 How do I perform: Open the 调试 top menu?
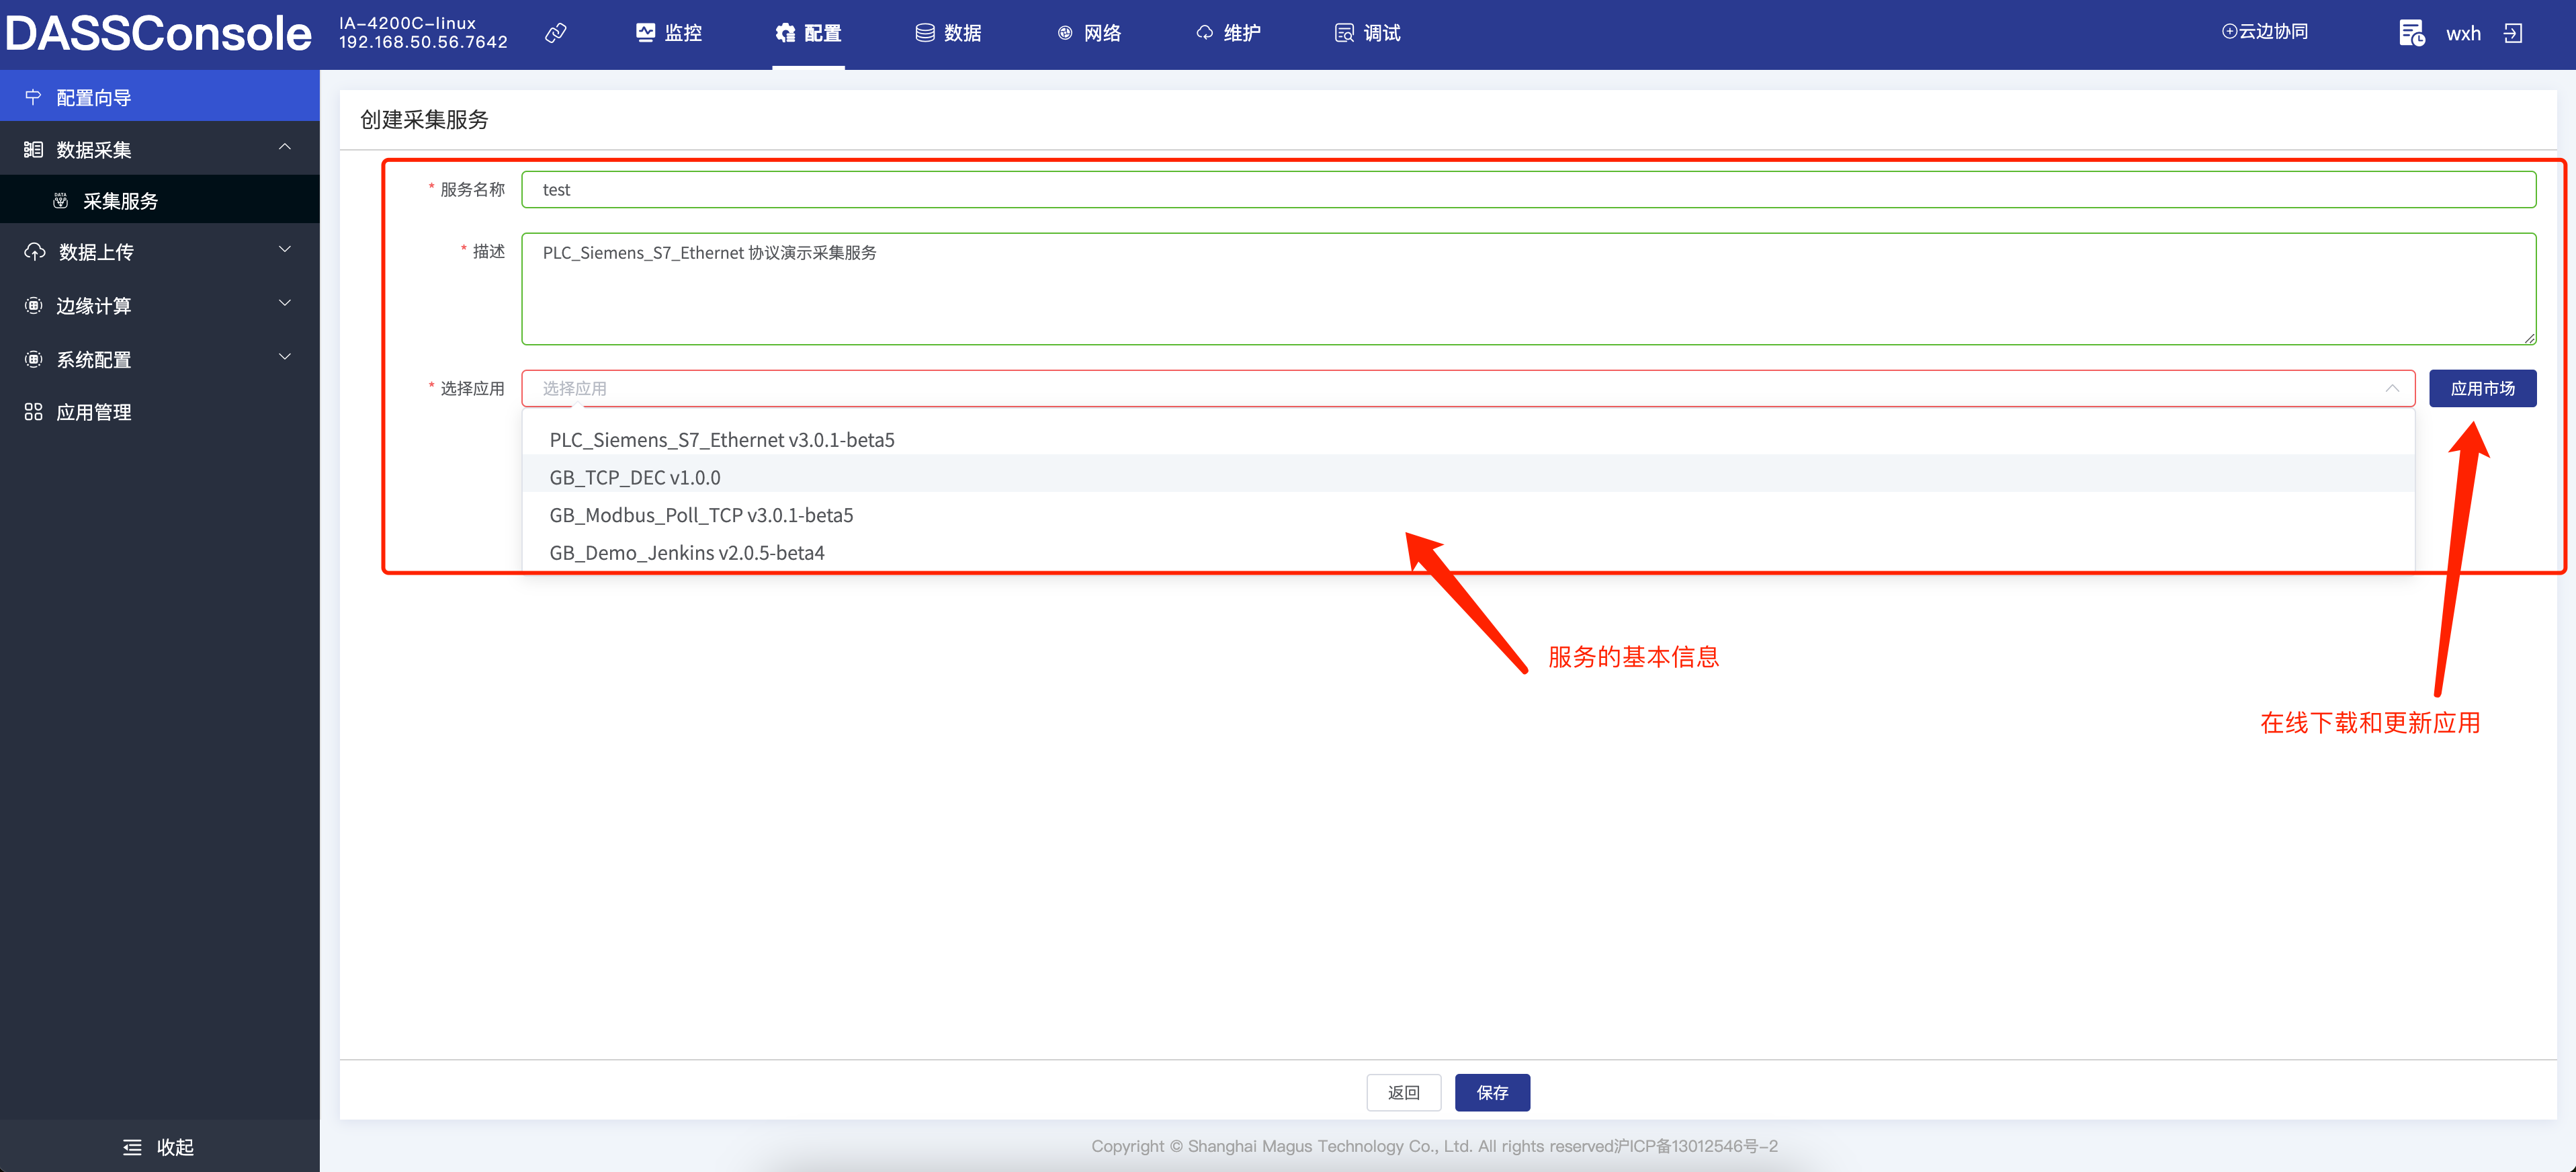(1368, 33)
